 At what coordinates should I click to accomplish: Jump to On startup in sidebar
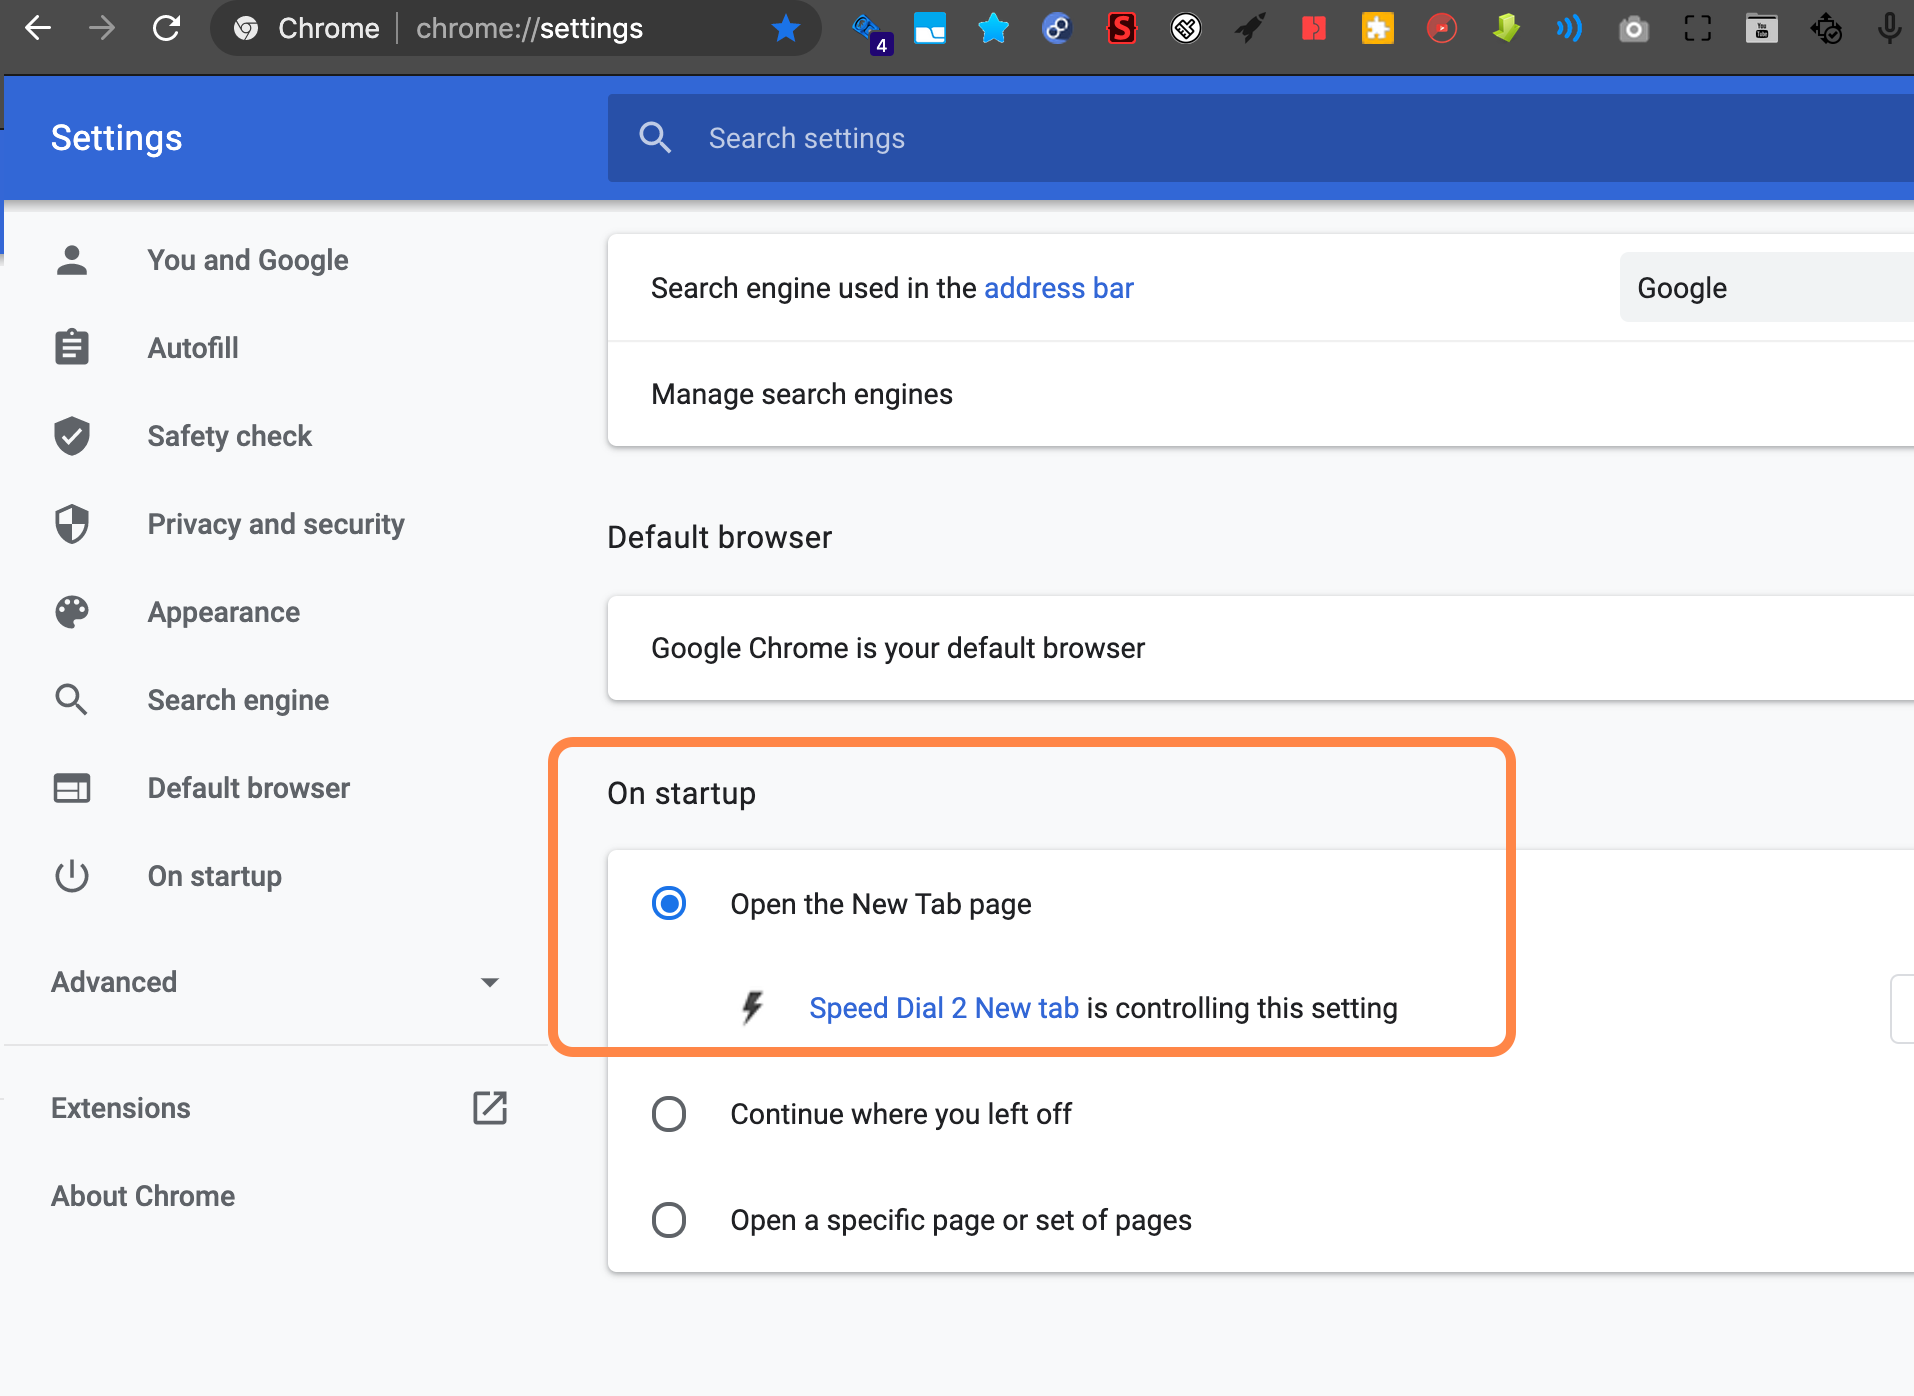(x=215, y=876)
